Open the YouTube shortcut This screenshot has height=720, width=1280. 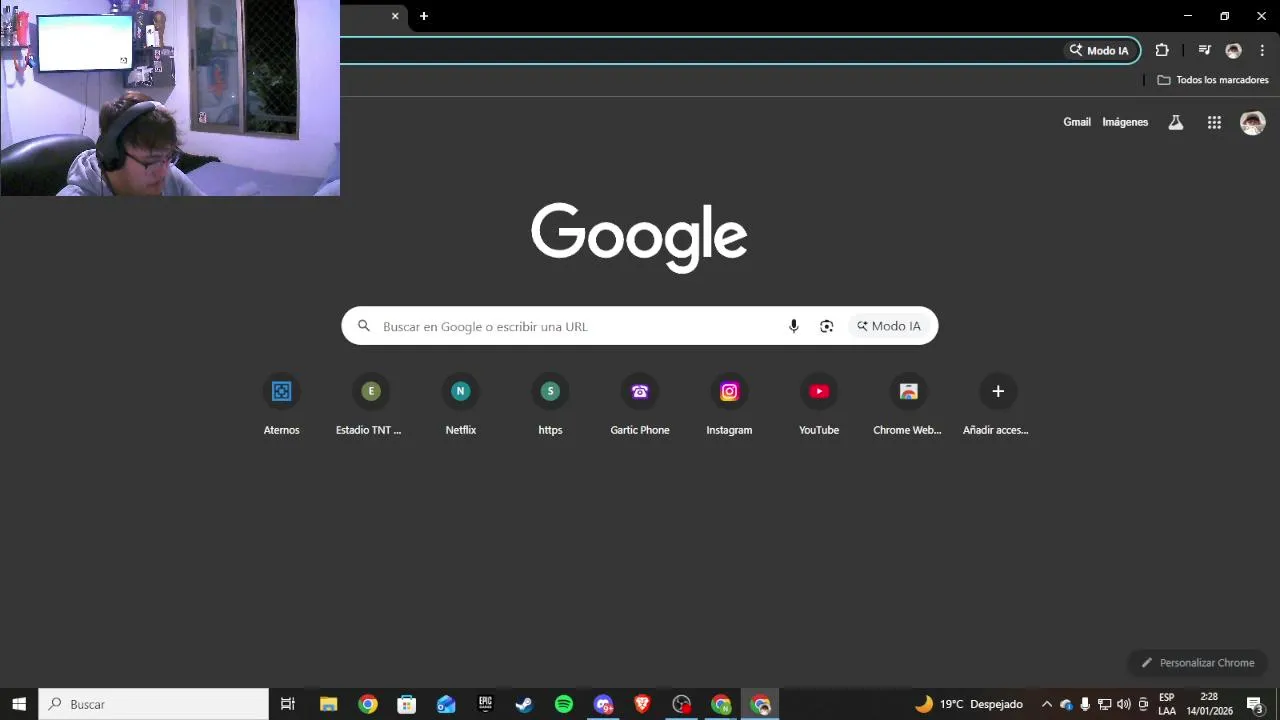(819, 405)
